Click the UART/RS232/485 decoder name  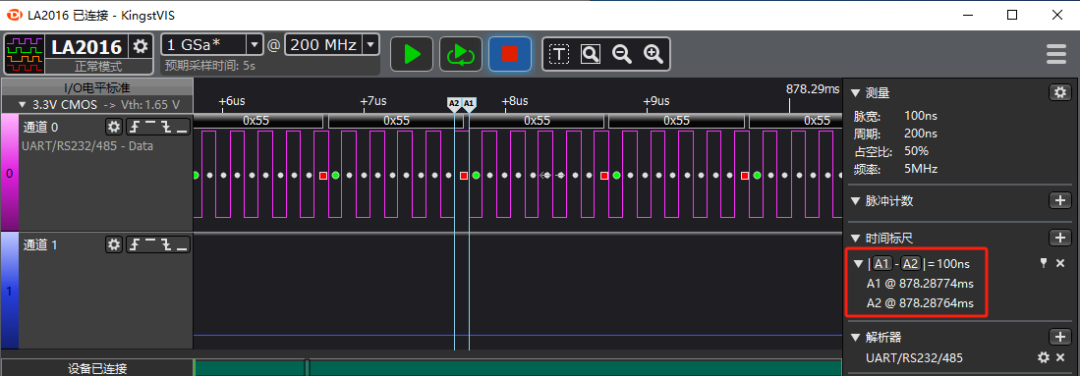[914, 357]
